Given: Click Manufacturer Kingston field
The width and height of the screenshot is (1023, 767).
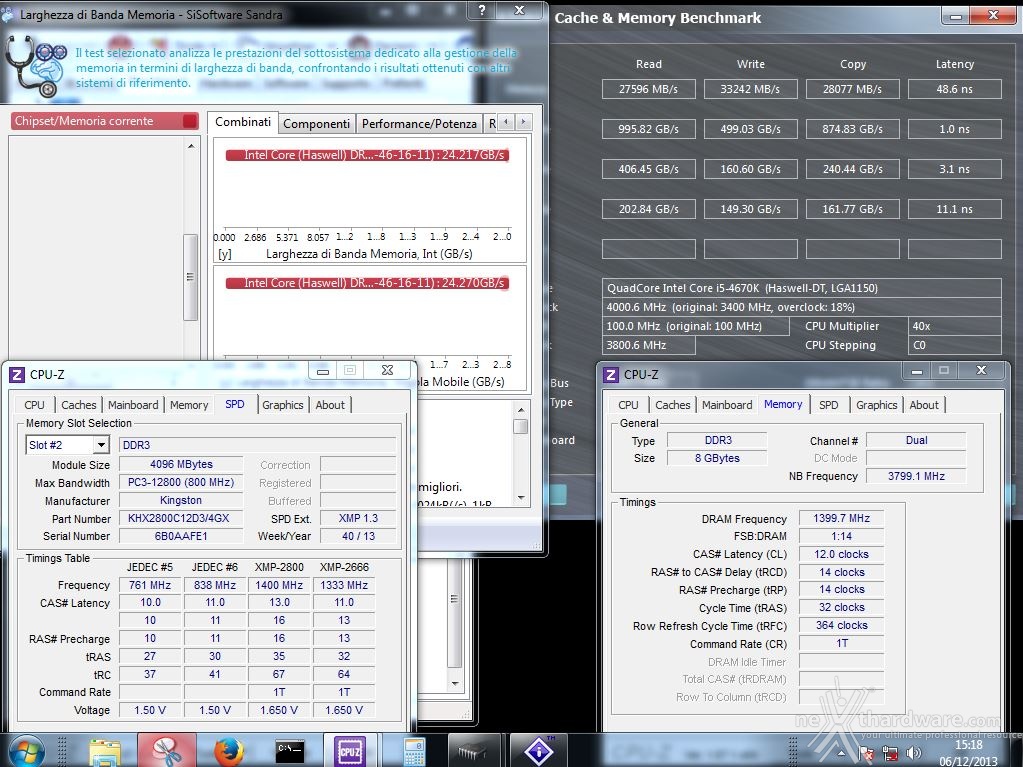Looking at the screenshot, I should click(x=181, y=500).
